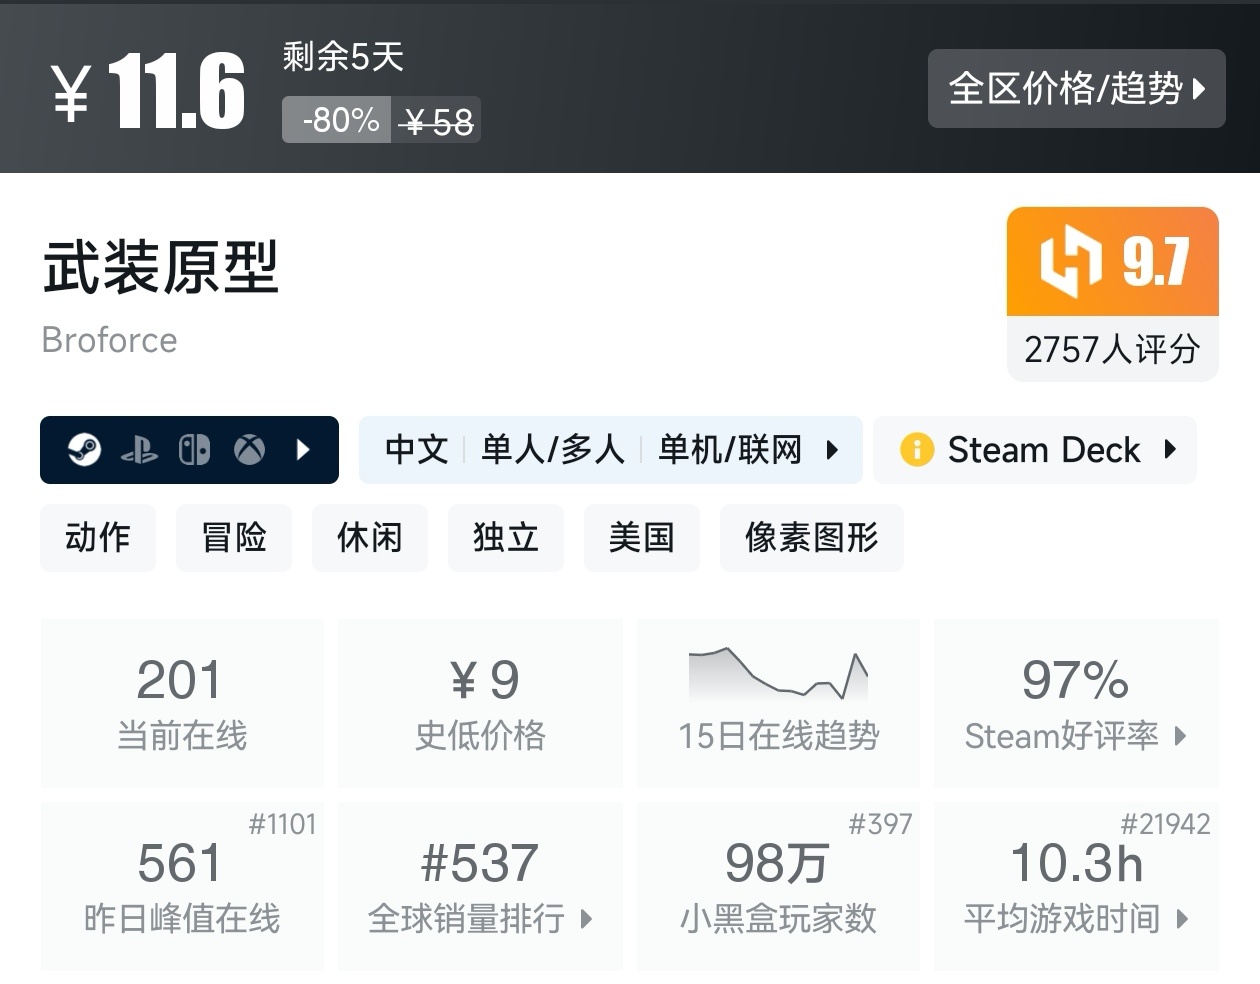Image resolution: width=1260 pixels, height=984 pixels.
Task: Open the Steam Deck compatibility arrow
Action: tap(1170, 450)
